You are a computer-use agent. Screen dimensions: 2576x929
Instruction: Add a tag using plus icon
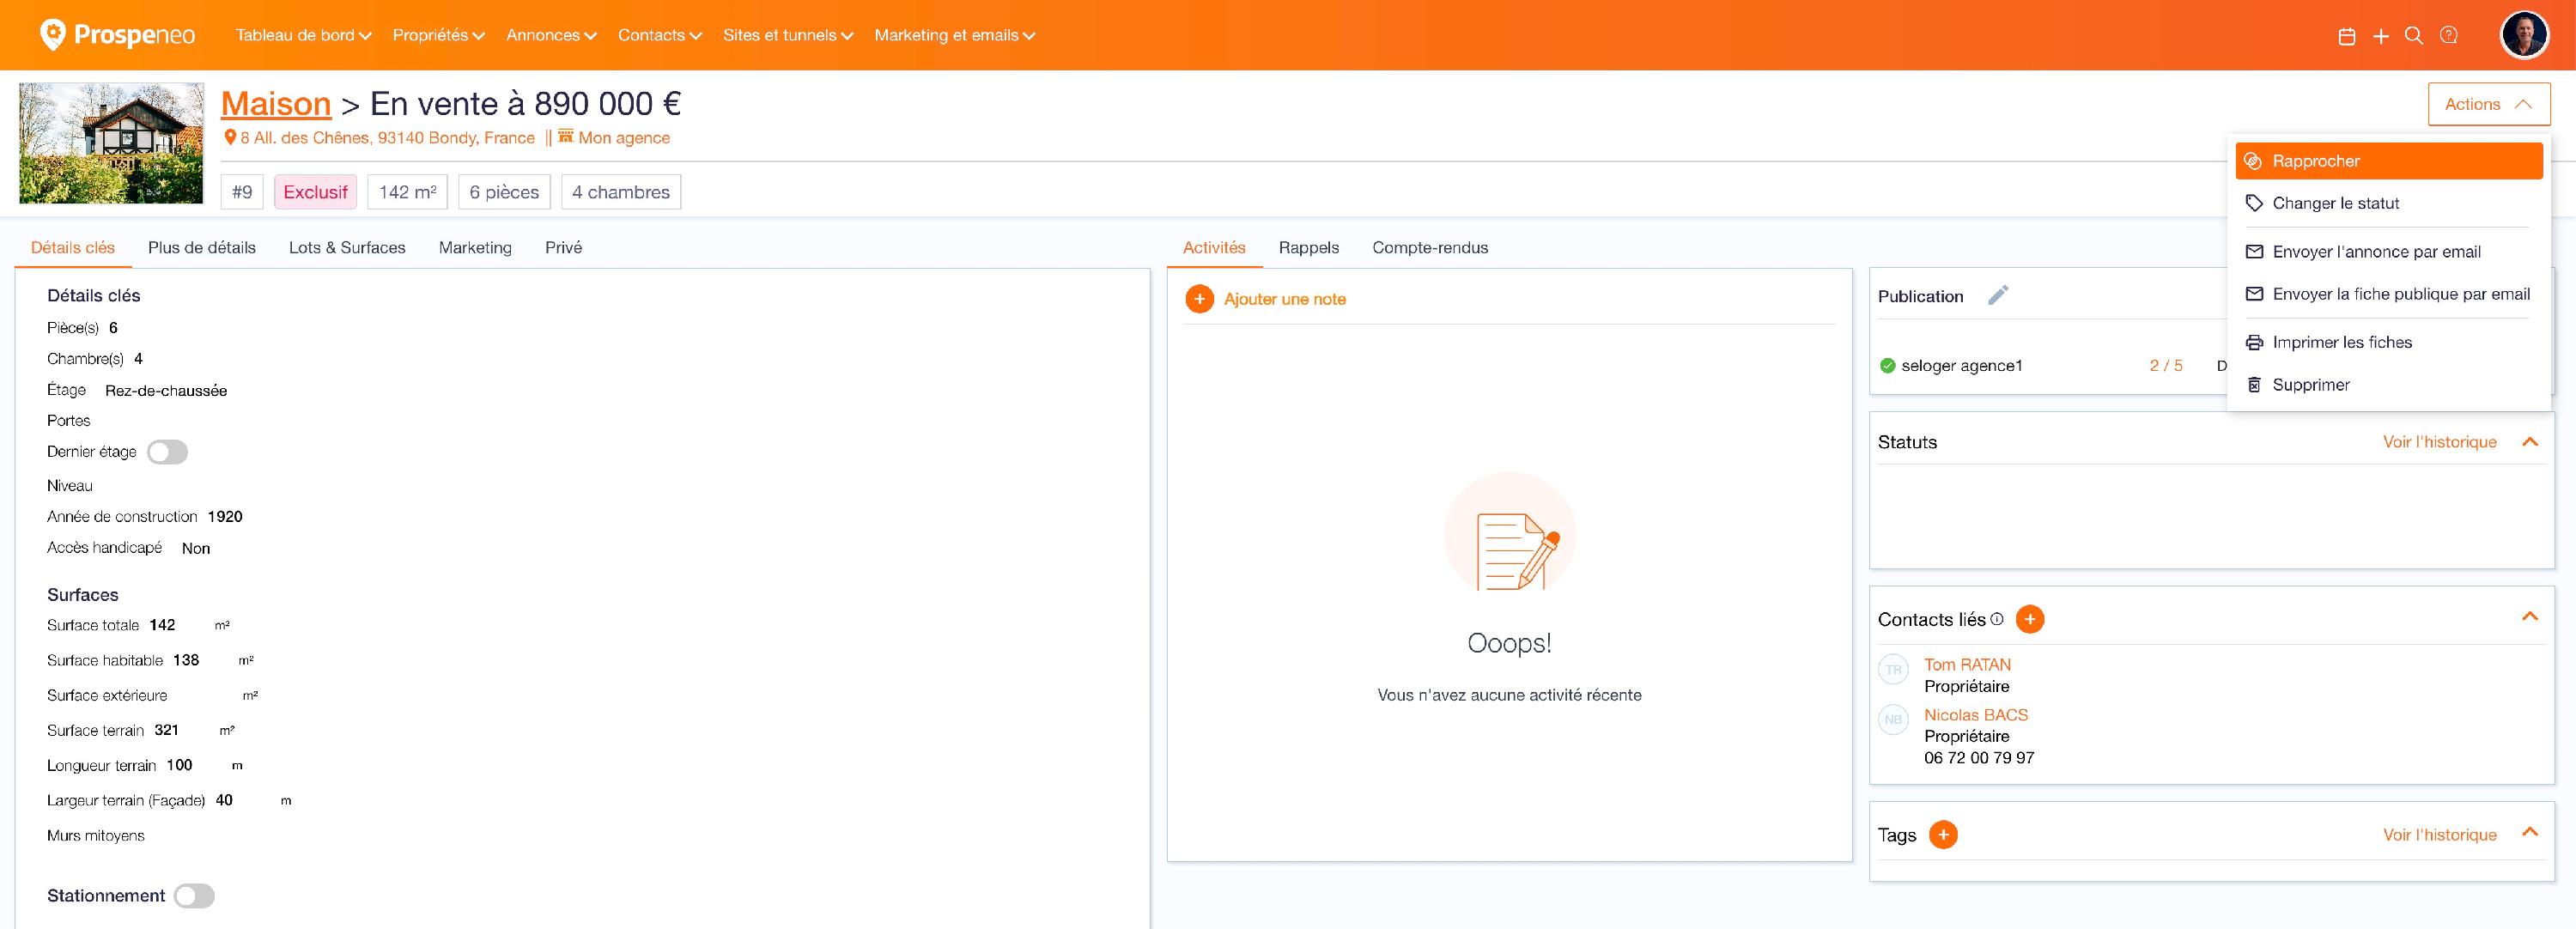click(x=1942, y=834)
